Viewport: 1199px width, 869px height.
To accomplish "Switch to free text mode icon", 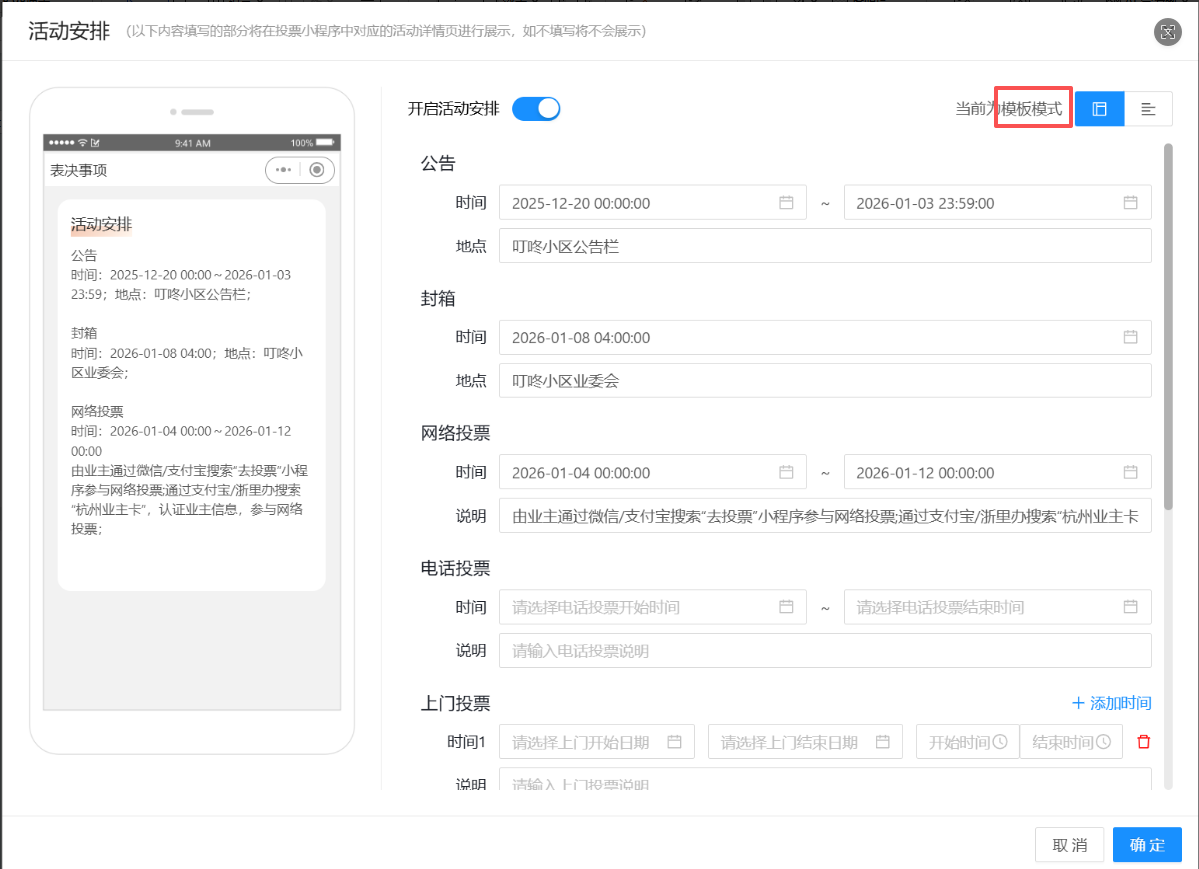I will pyautogui.click(x=1148, y=109).
